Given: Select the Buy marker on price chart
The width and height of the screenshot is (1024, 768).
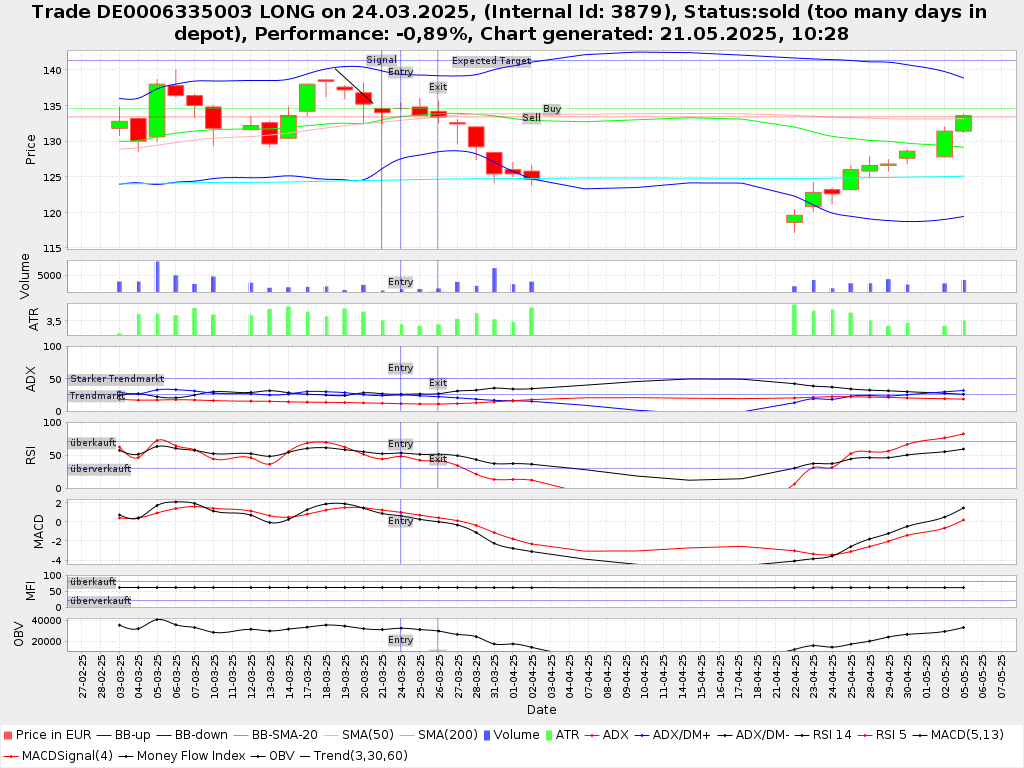Looking at the screenshot, I should [552, 108].
